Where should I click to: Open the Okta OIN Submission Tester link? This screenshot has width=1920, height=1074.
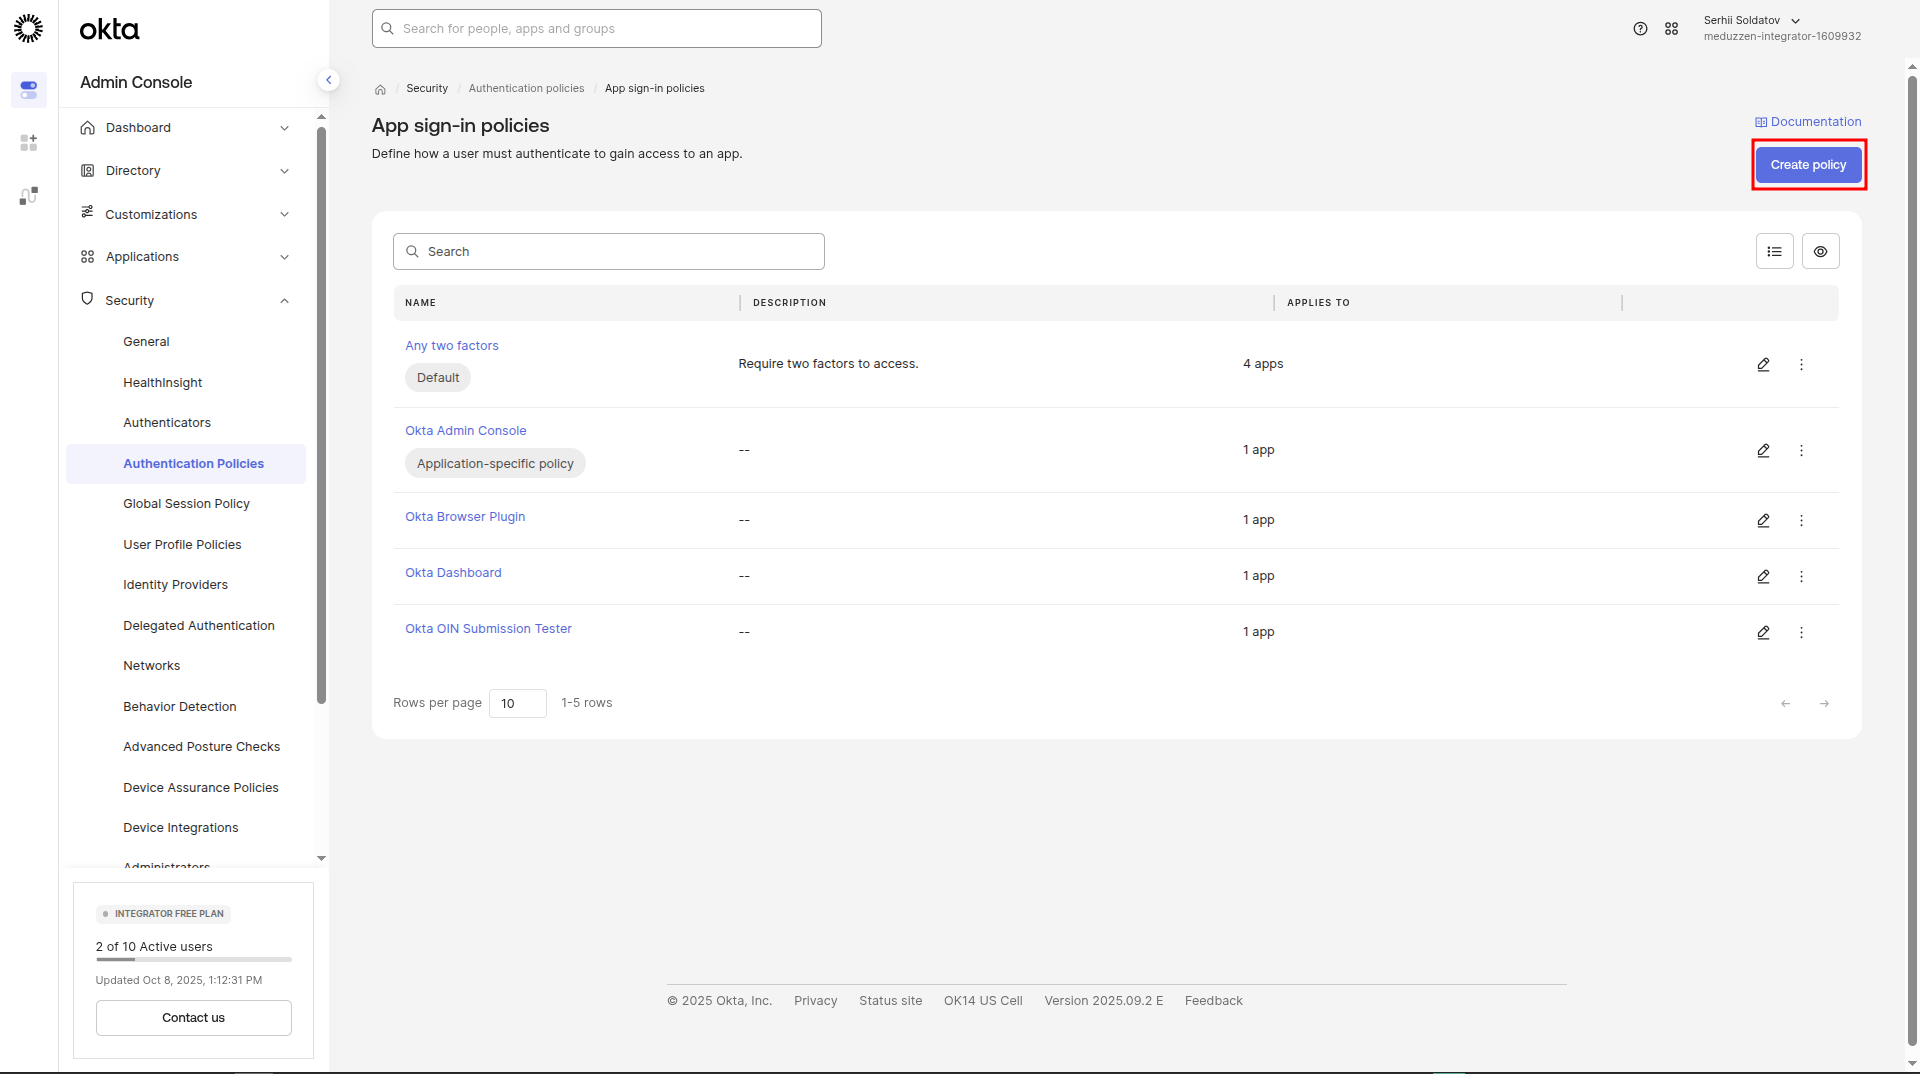click(x=488, y=629)
